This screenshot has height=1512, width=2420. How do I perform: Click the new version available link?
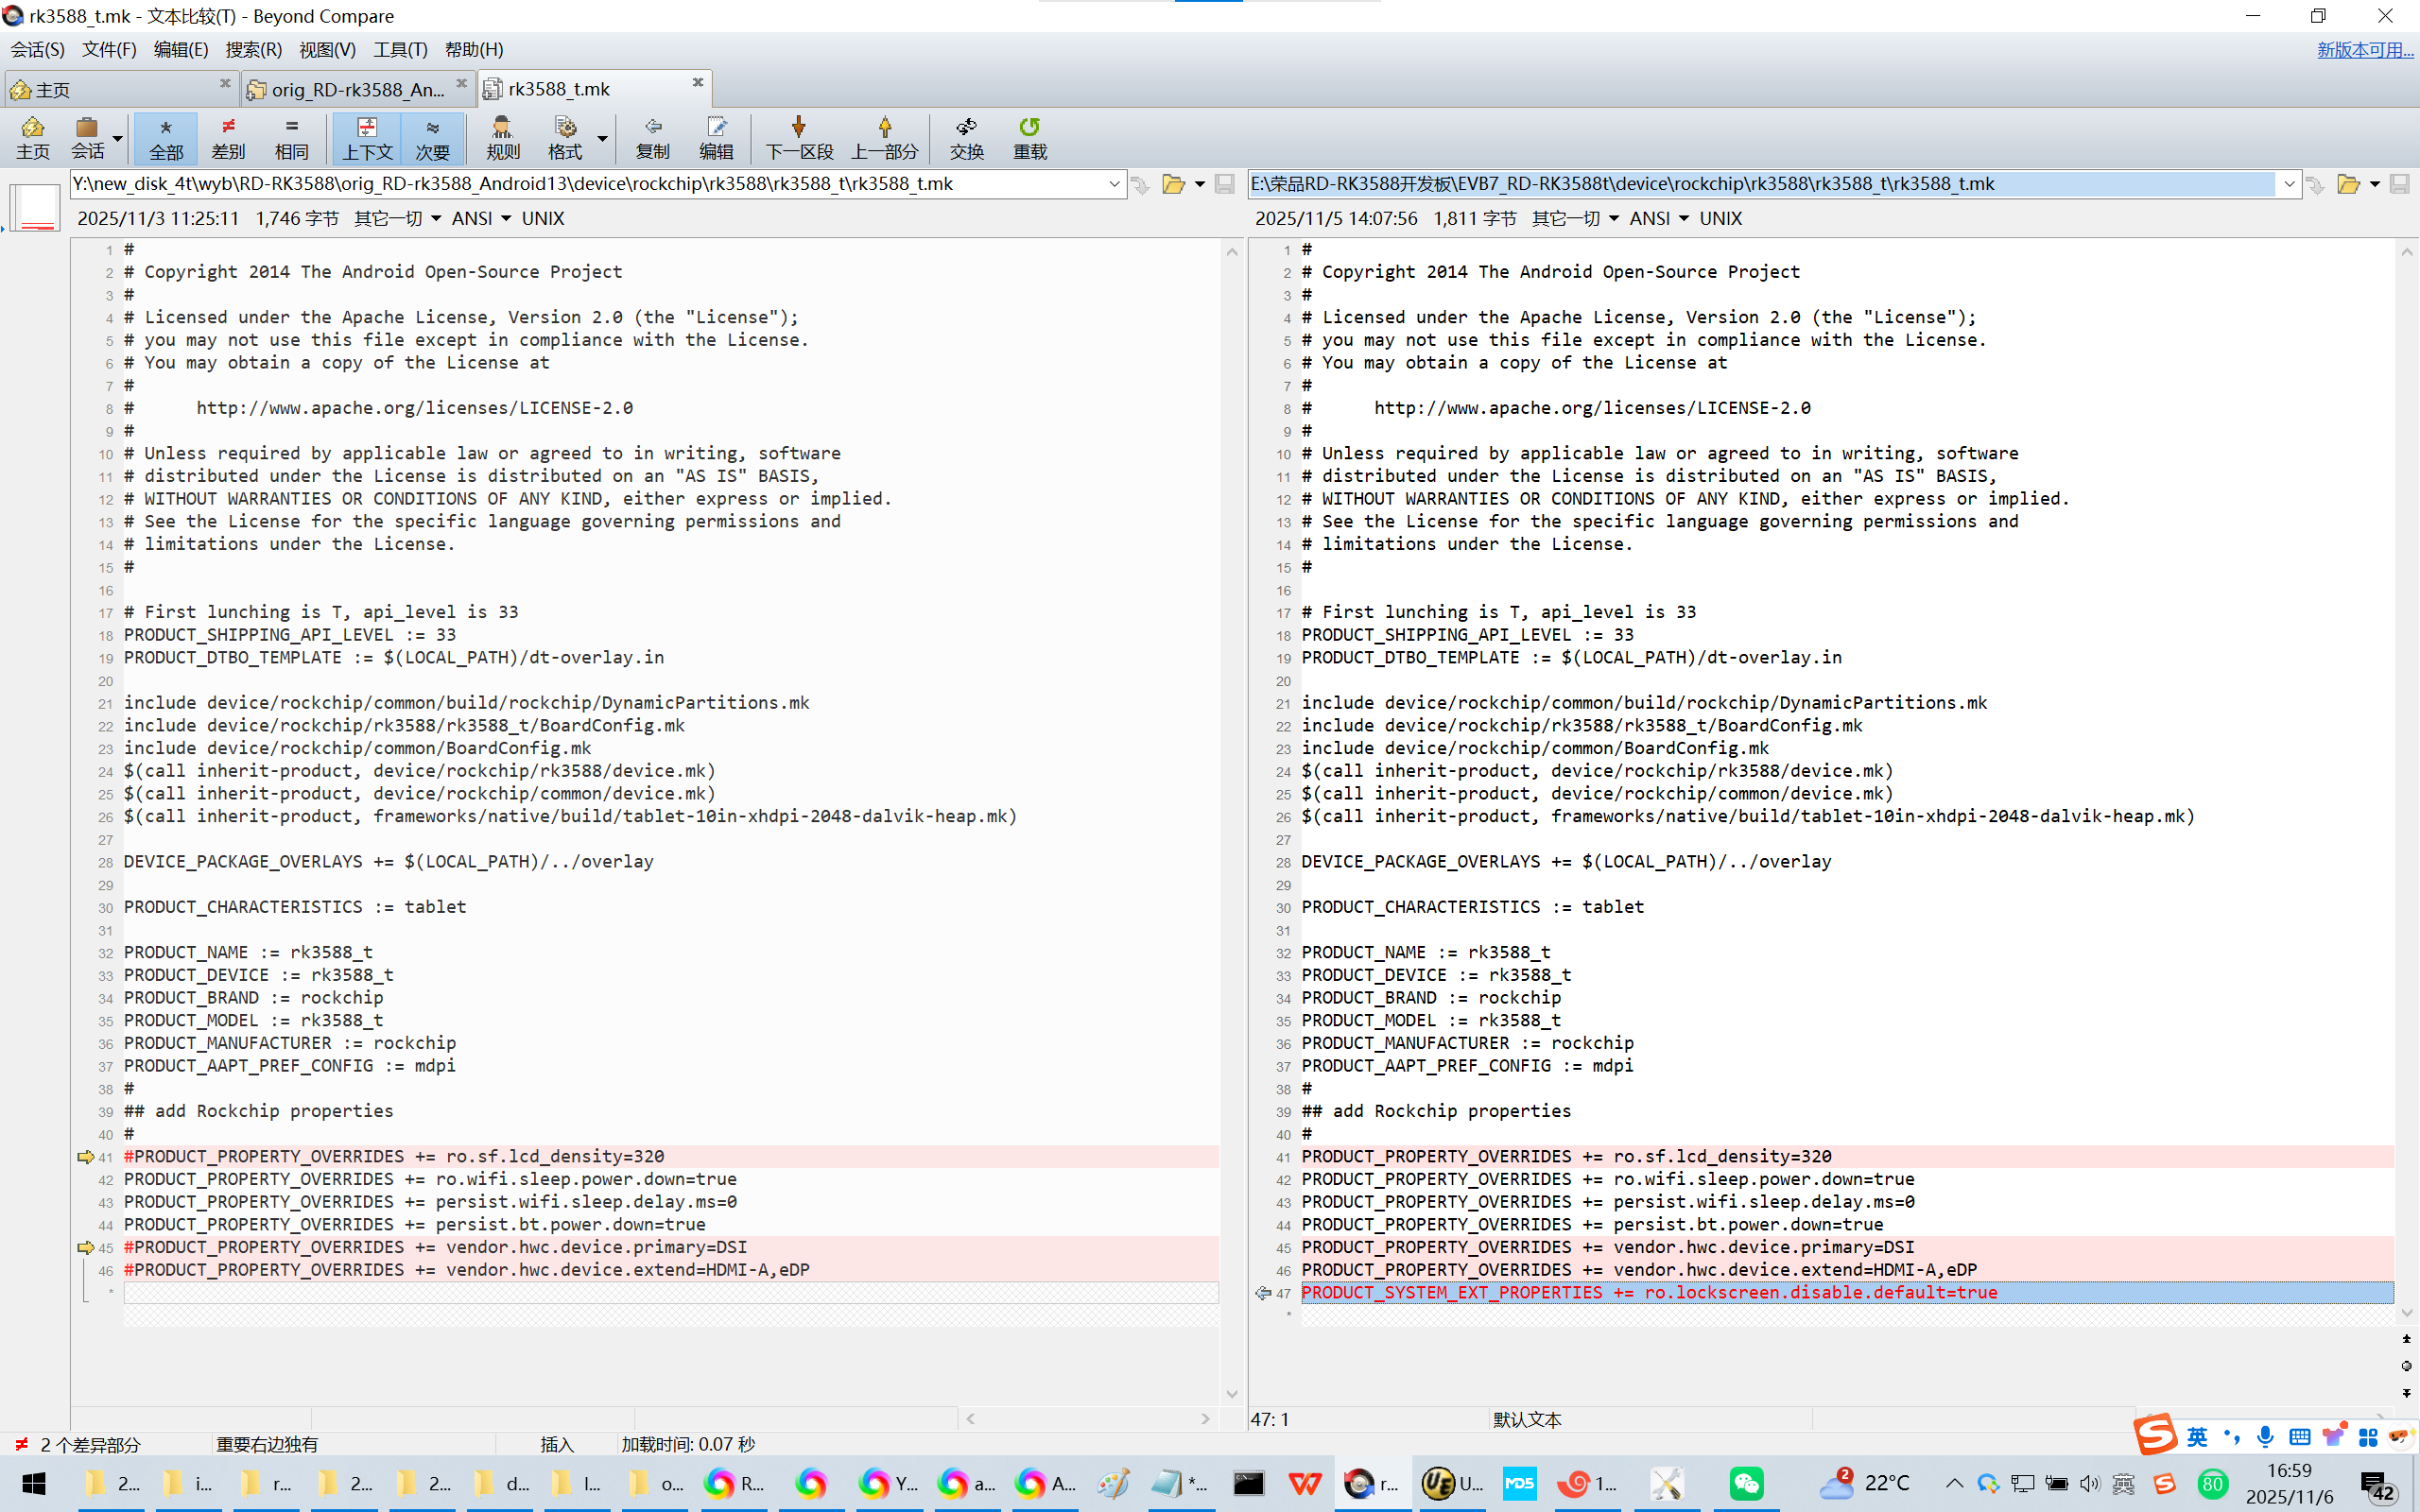click(x=2364, y=49)
